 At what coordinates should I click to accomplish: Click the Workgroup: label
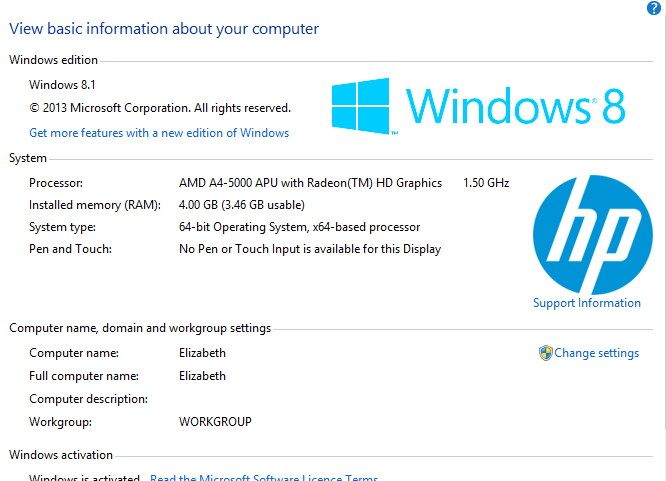(60, 422)
